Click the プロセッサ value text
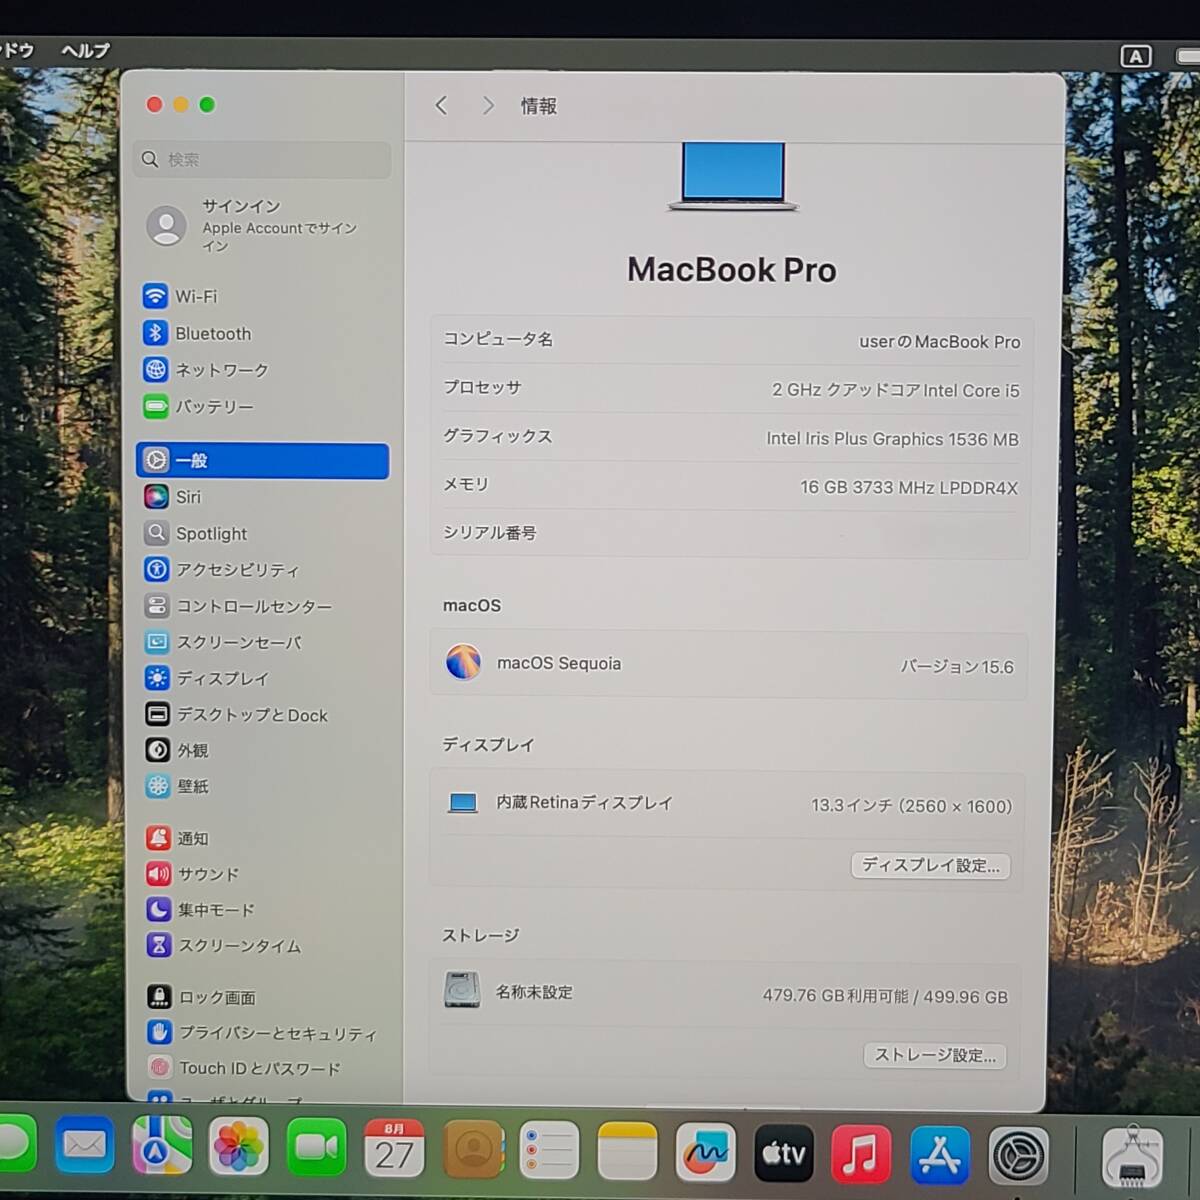 pyautogui.click(x=896, y=390)
